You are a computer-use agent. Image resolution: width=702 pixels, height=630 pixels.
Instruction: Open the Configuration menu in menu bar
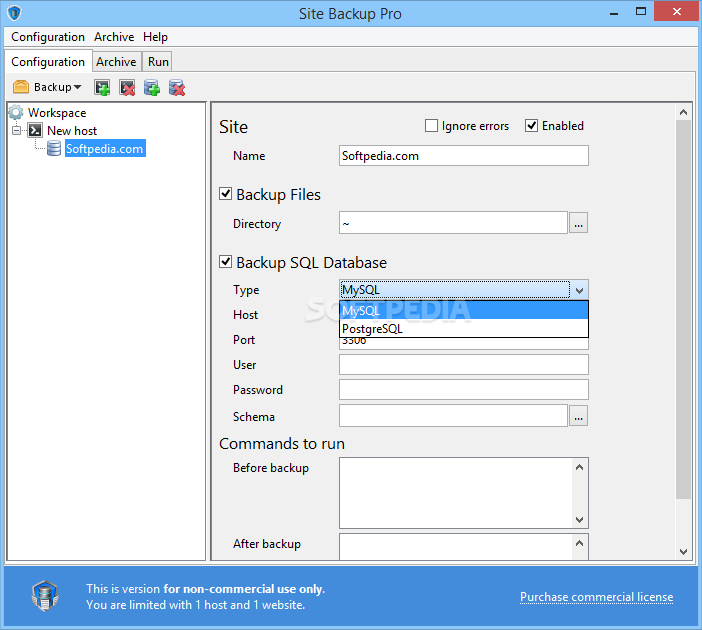(x=48, y=37)
